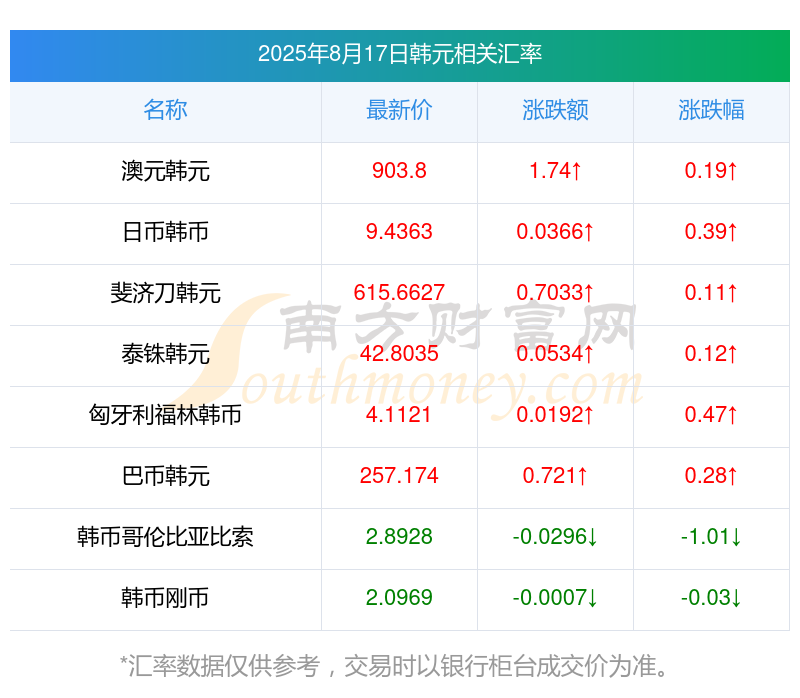The width and height of the screenshot is (800, 698).
Task: Click the change value 0.0534↑
Action: (x=555, y=354)
